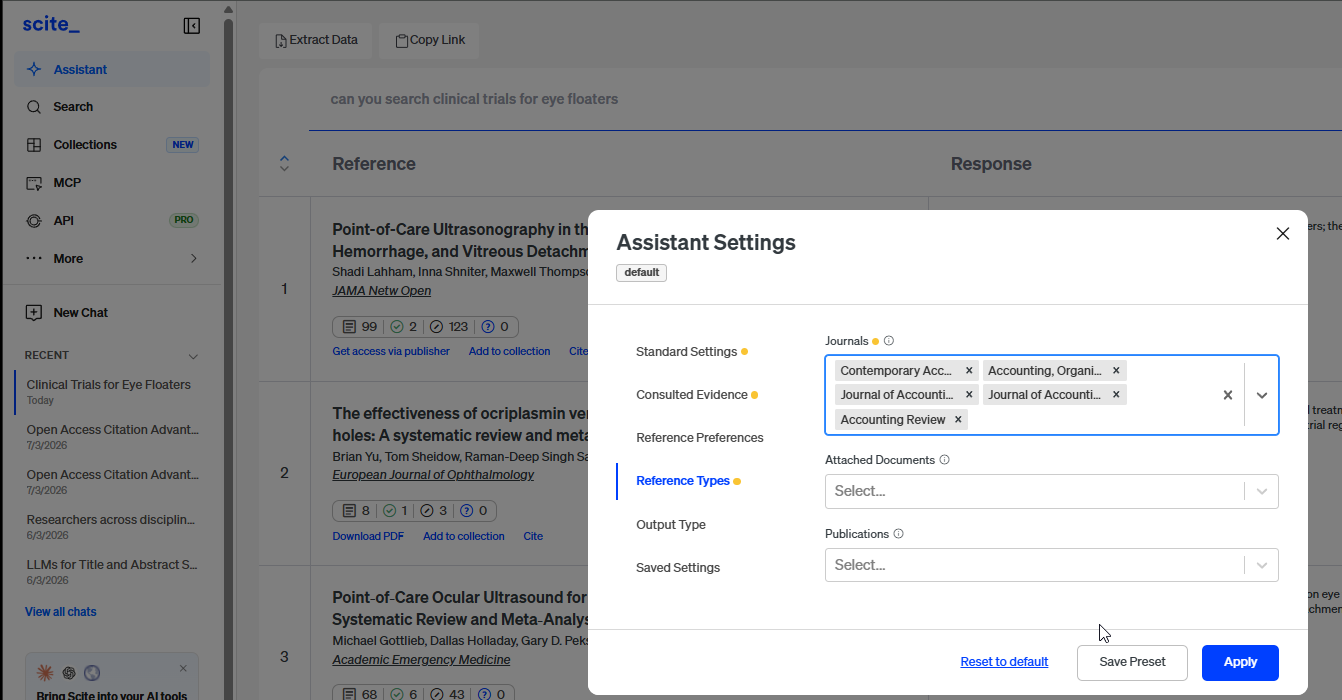Click View all chats link
This screenshot has width=1342, height=700.
click(61, 612)
